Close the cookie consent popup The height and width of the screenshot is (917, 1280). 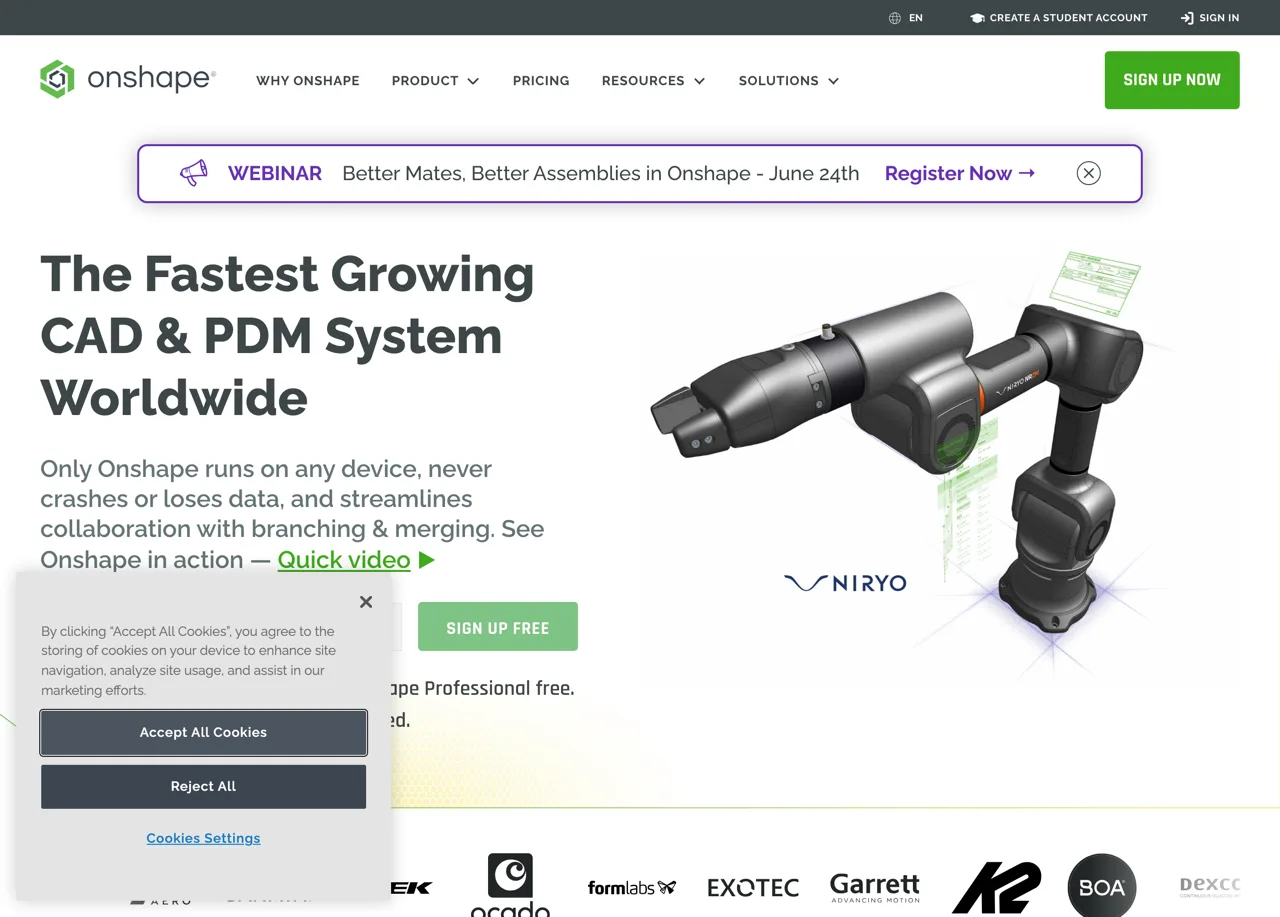366,602
